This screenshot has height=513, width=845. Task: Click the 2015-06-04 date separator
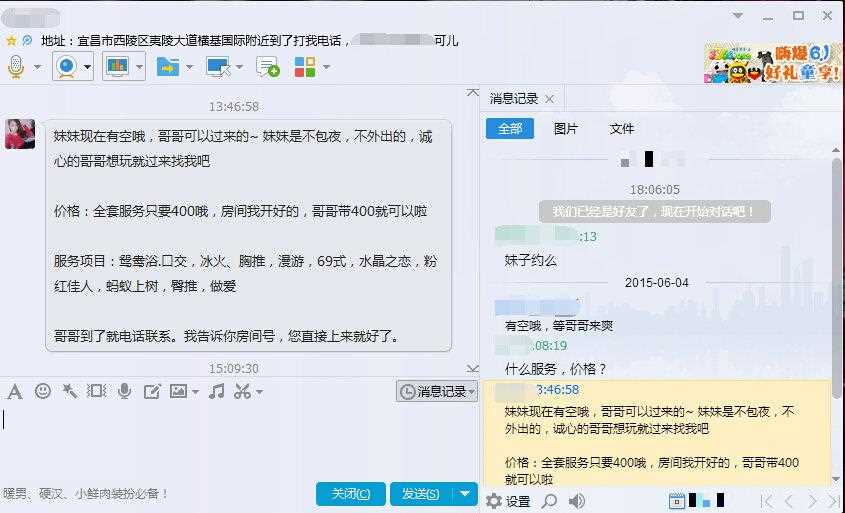[x=656, y=282]
